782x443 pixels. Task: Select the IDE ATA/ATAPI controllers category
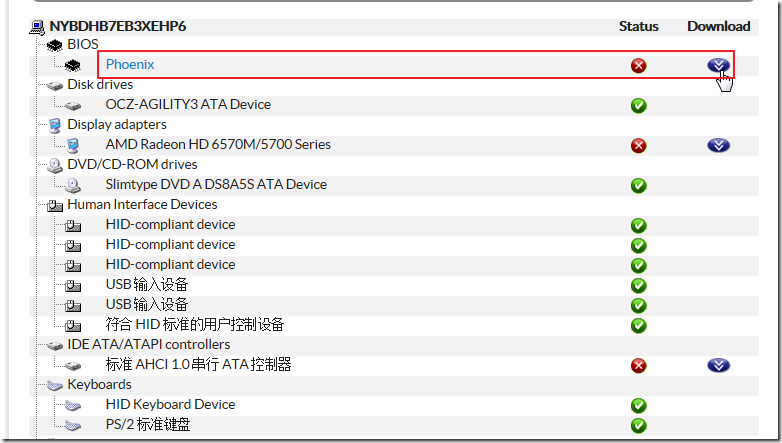(148, 345)
